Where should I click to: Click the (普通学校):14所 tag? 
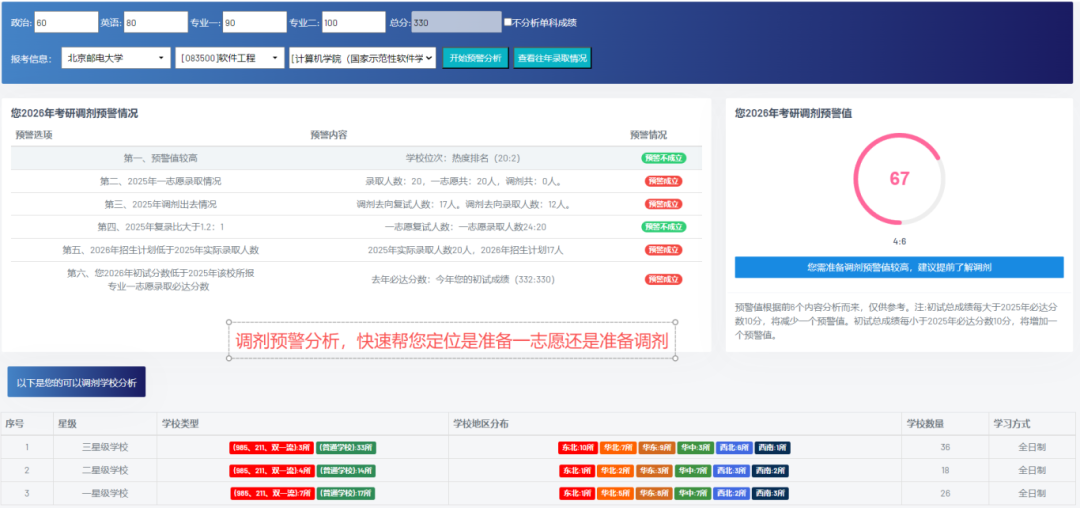tap(346, 471)
